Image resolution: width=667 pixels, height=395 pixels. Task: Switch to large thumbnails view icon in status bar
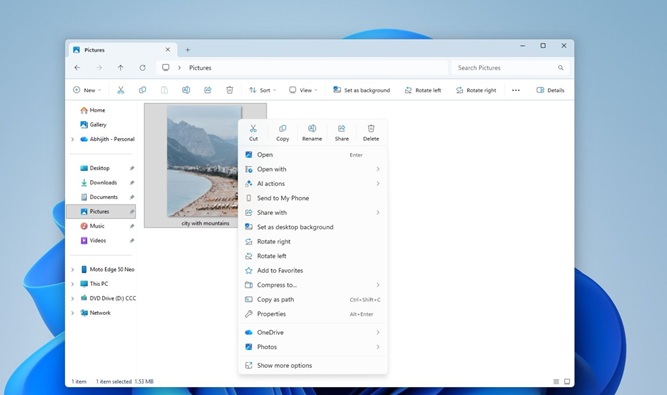point(567,381)
